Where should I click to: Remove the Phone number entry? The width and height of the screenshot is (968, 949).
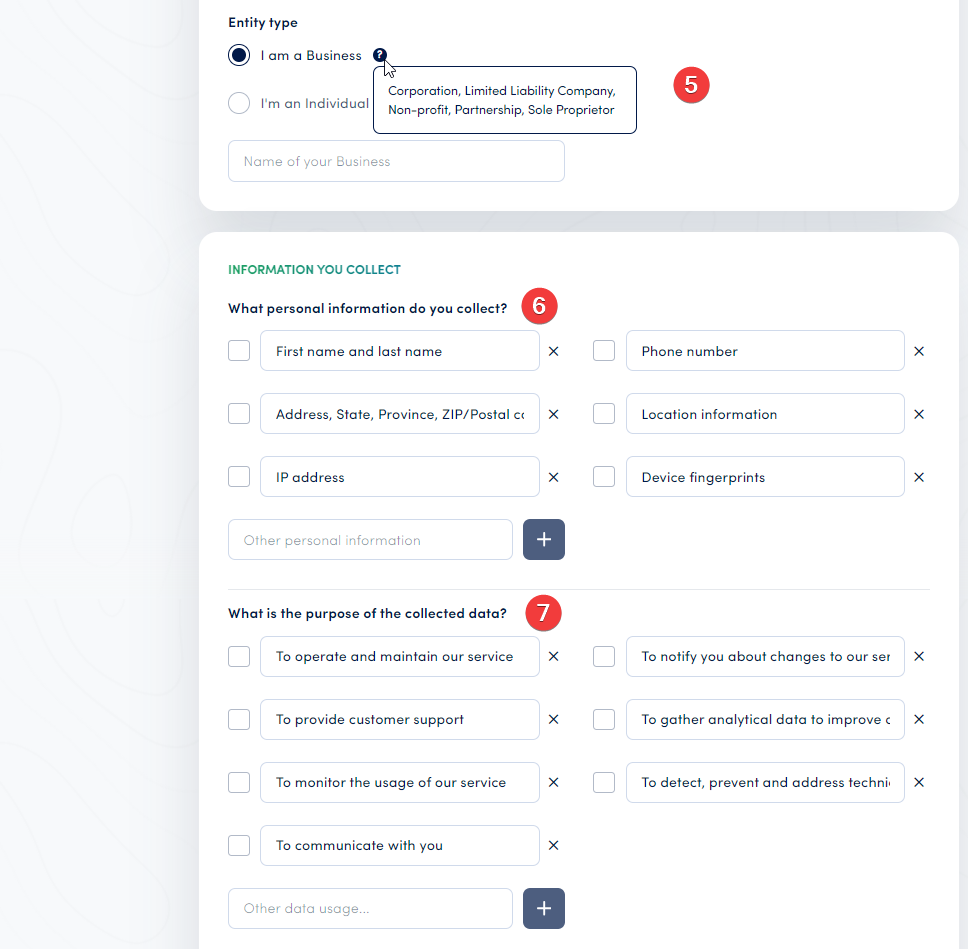click(918, 351)
